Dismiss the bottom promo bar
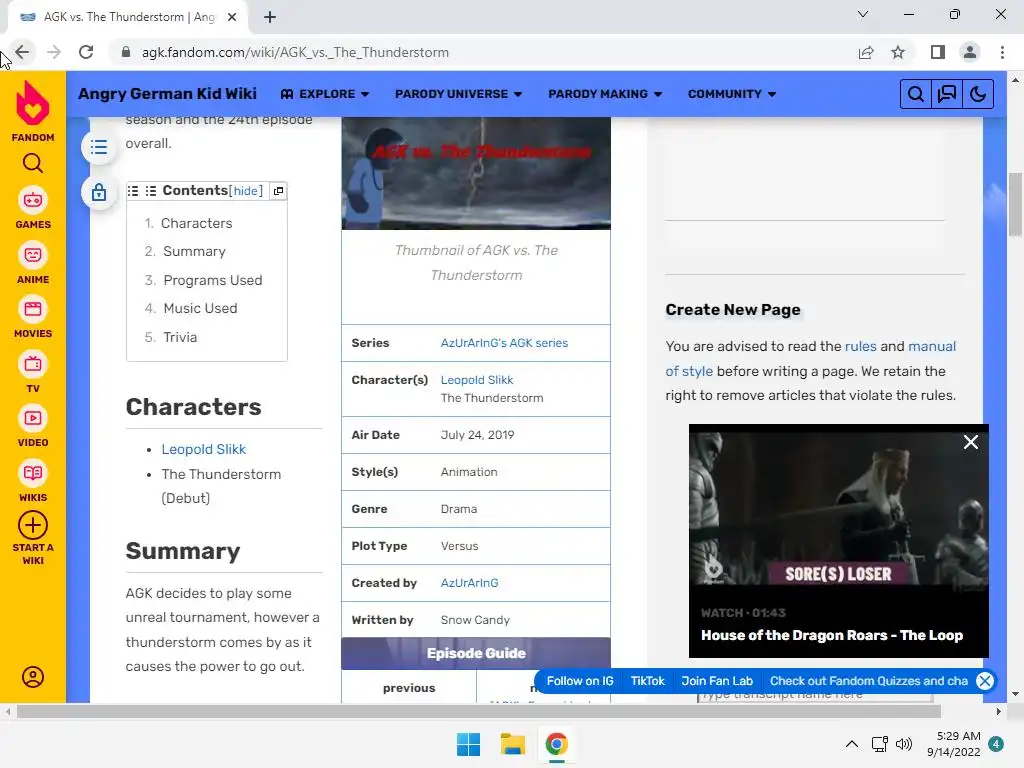The image size is (1024, 768). tap(985, 681)
